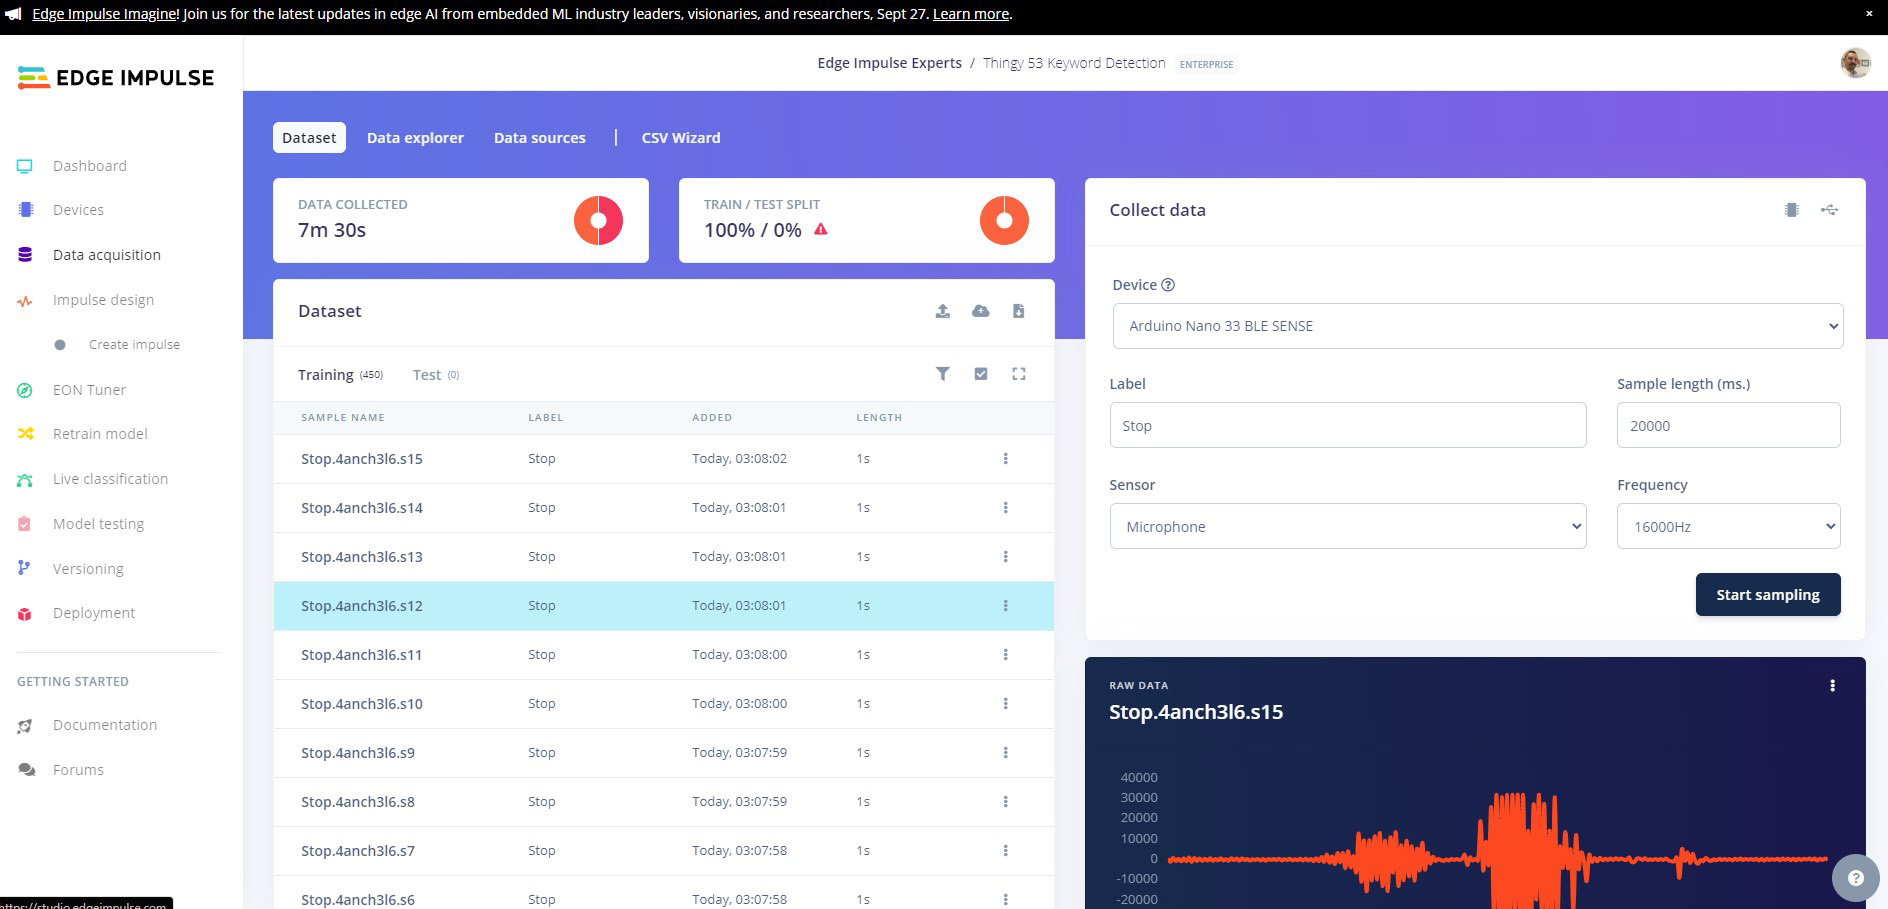Open Retrain model shuffle icon

coord(25,434)
